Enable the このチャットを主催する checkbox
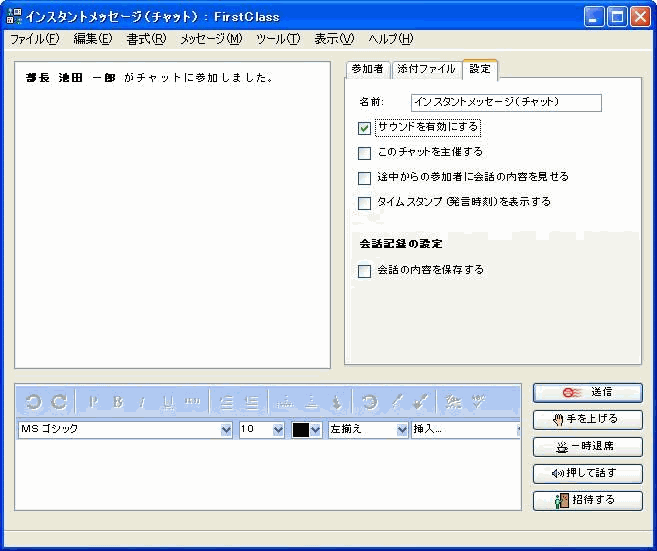Screen dimensions: 657x551 365,153
